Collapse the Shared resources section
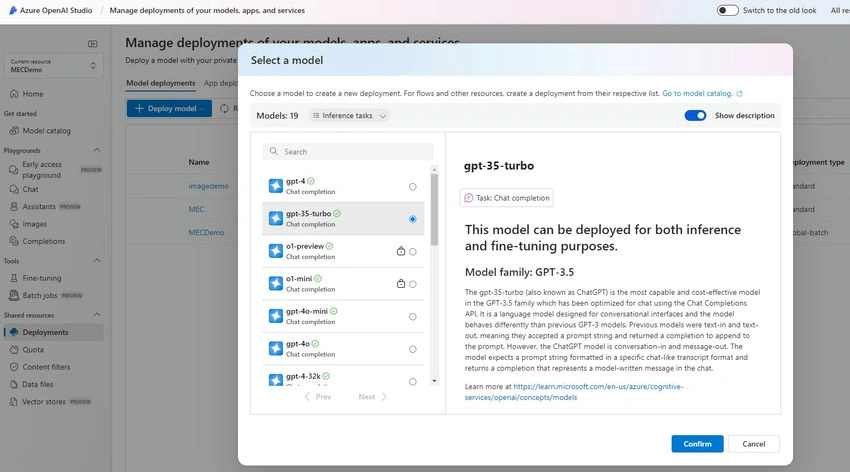The height and width of the screenshot is (472, 850). [97, 315]
